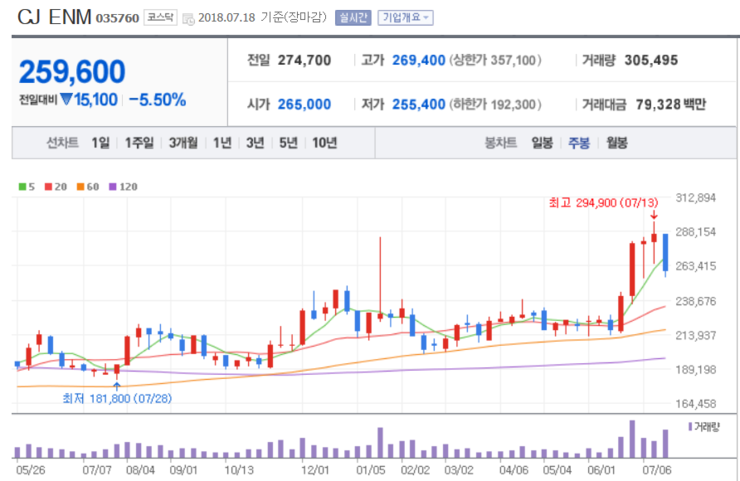This screenshot has height=481, width=740.
Task: Click the blue arrow marking the 181,800 low
Action: 117,386
